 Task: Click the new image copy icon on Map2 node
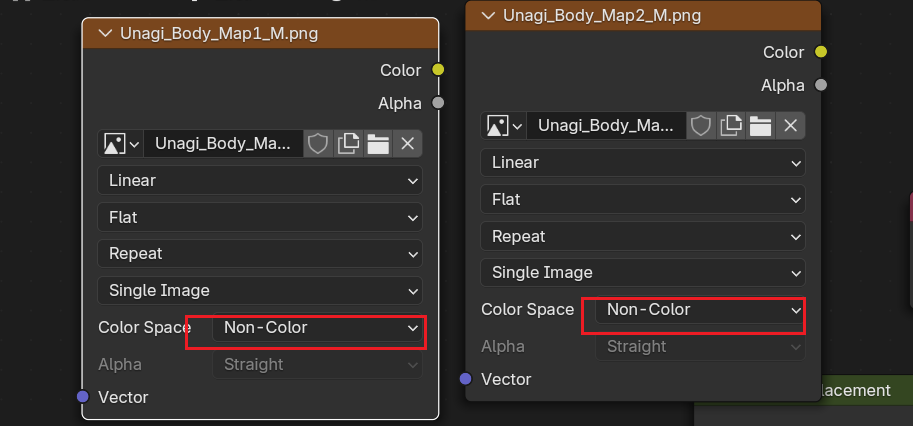pos(731,125)
